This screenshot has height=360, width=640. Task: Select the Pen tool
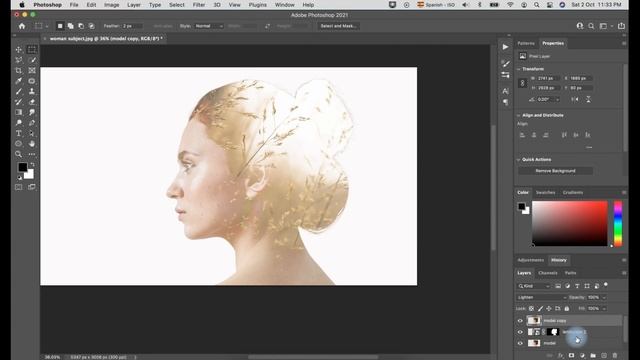click(32, 123)
